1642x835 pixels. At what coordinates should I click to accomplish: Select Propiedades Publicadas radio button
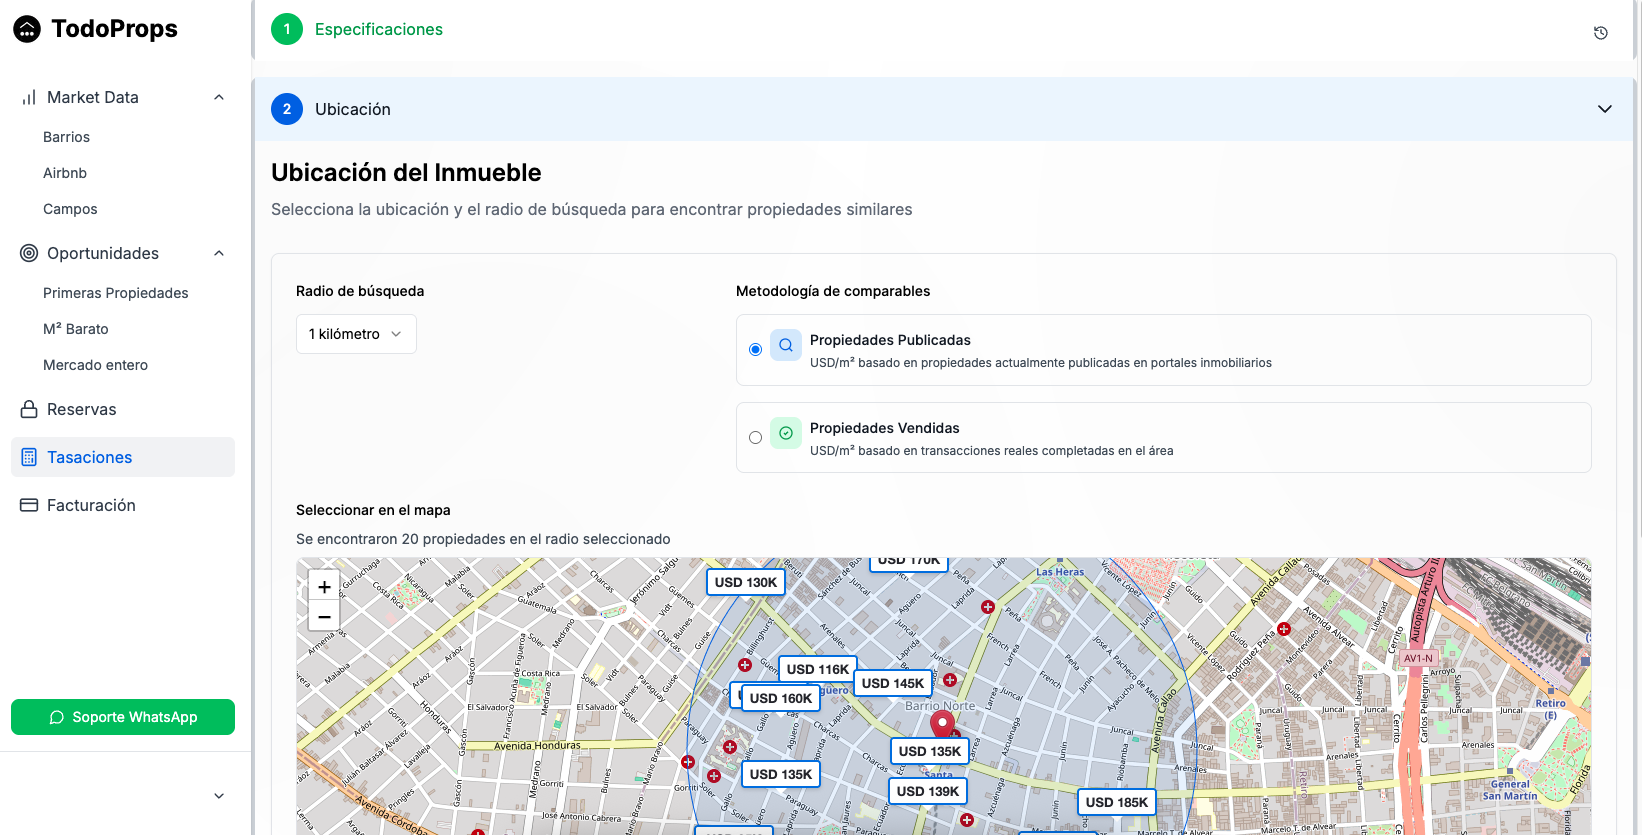point(755,349)
